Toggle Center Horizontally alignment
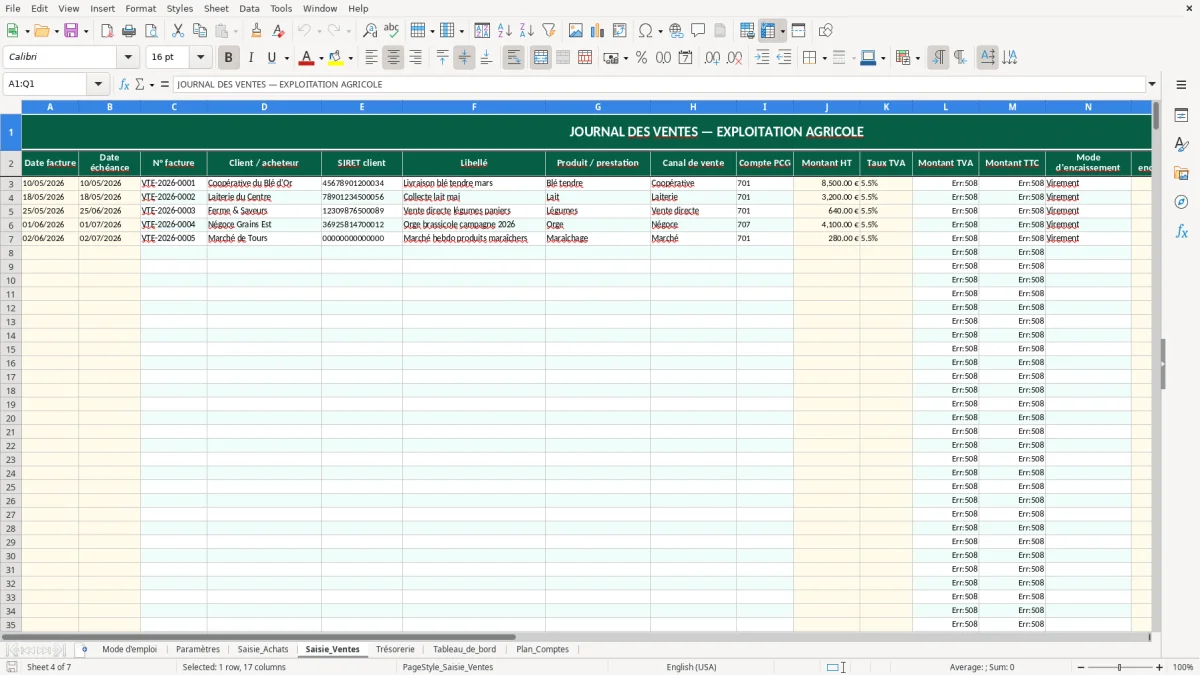The width and height of the screenshot is (1200, 675). point(393,58)
